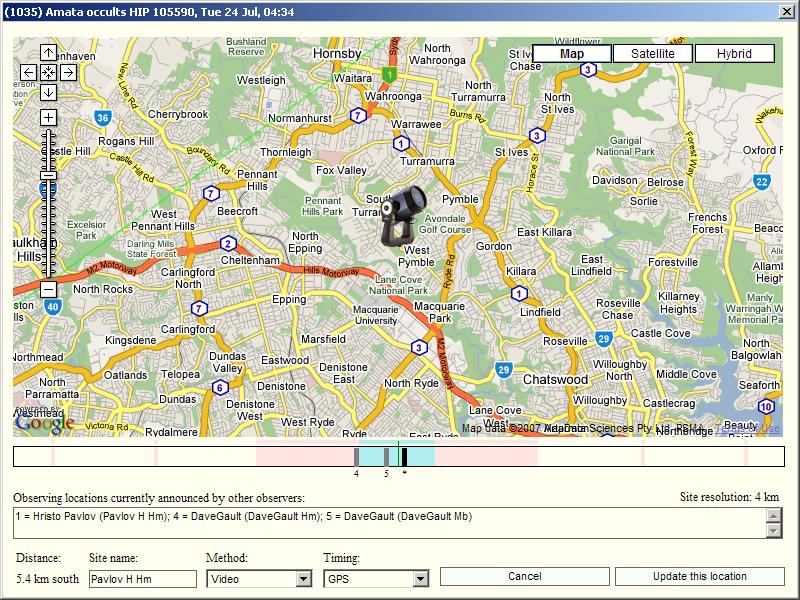Click the St Ives label on the map
Image resolution: width=800 pixels, height=600 pixels.
pyautogui.click(x=511, y=152)
